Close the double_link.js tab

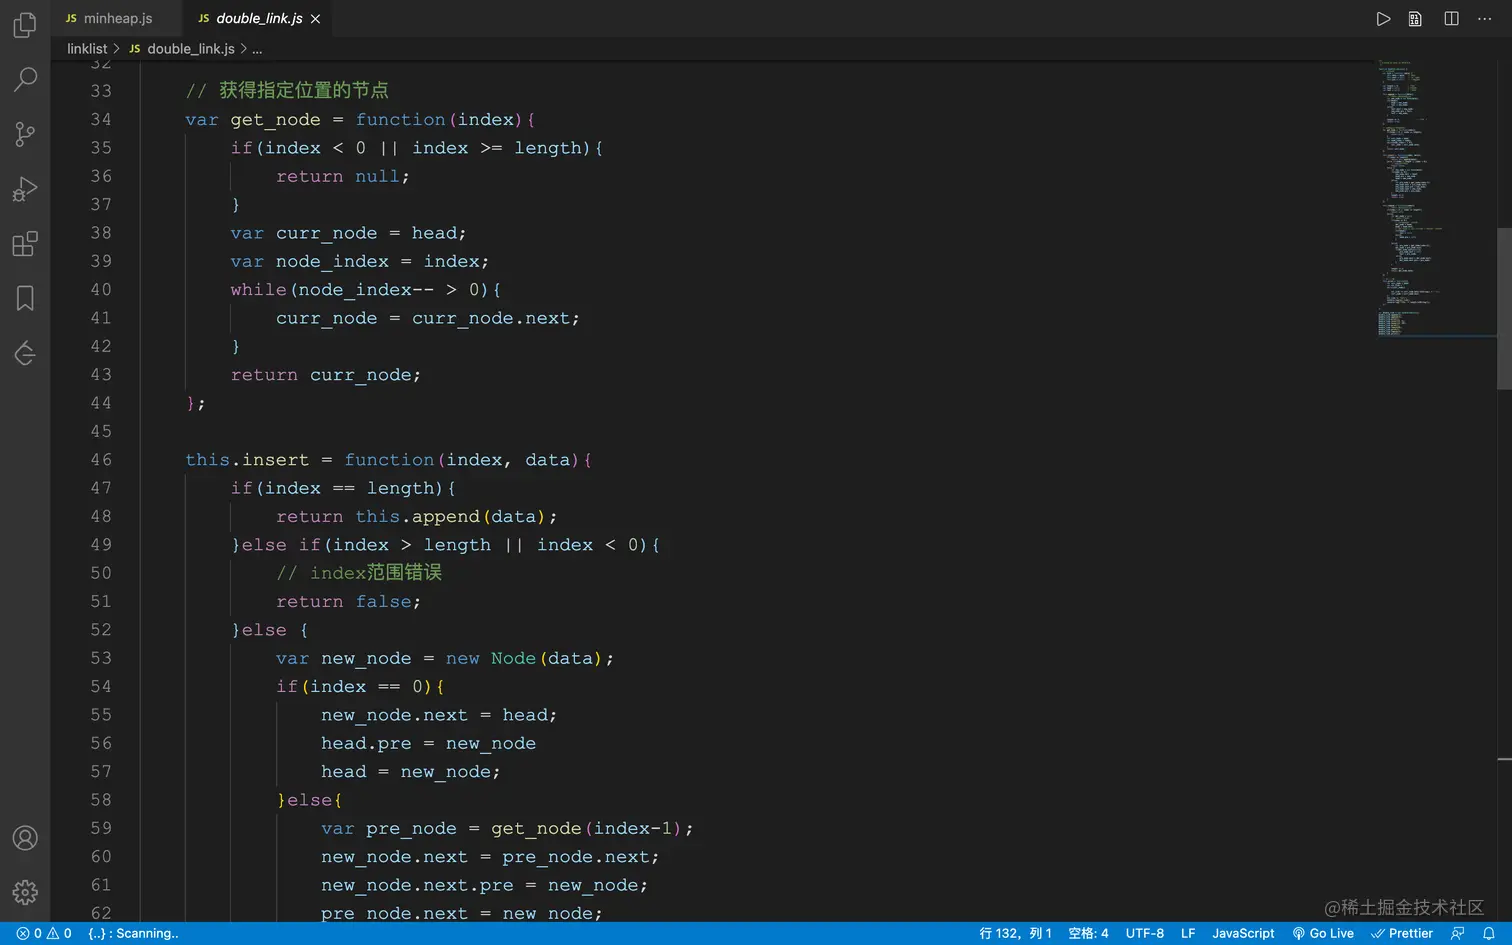316,19
